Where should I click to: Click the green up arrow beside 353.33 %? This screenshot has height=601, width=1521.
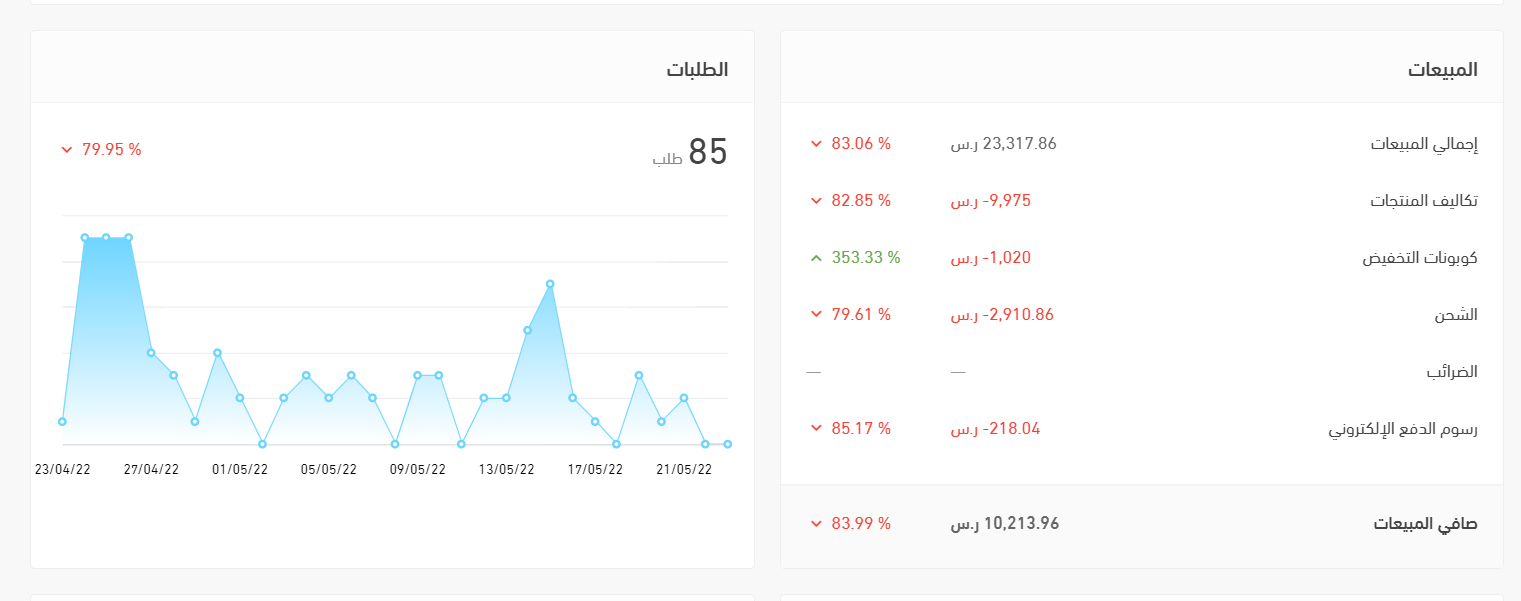click(816, 258)
